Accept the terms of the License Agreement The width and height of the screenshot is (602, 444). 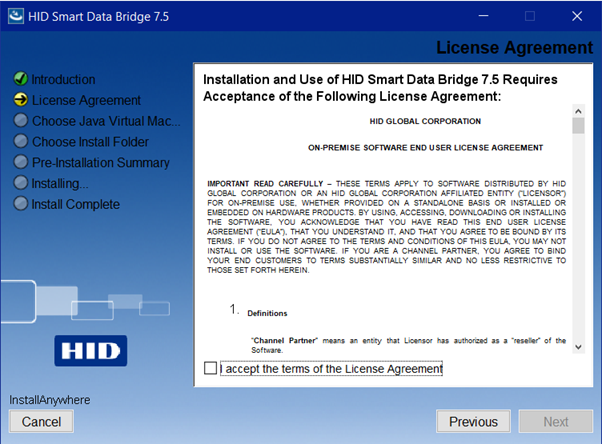210,369
